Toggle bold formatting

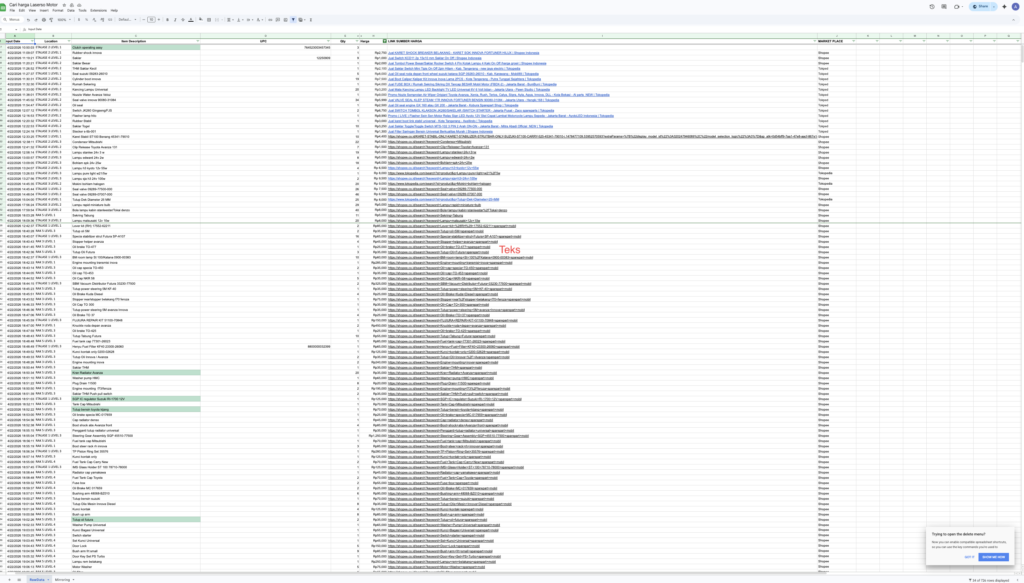click(x=167, y=20)
